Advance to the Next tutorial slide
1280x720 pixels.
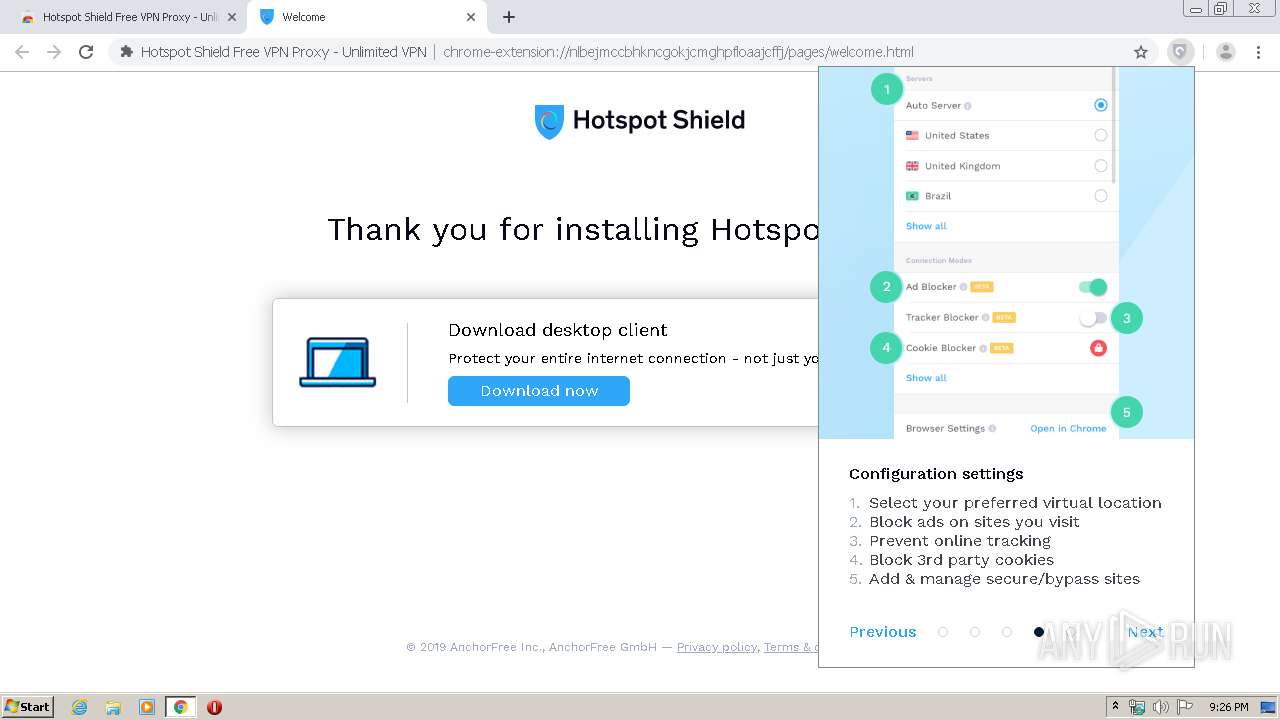point(1145,632)
